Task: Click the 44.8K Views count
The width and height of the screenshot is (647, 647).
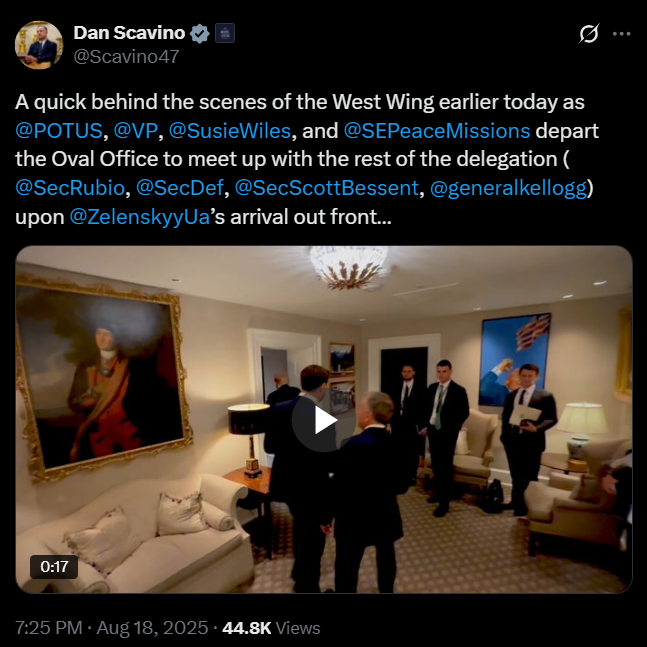Action: point(271,628)
